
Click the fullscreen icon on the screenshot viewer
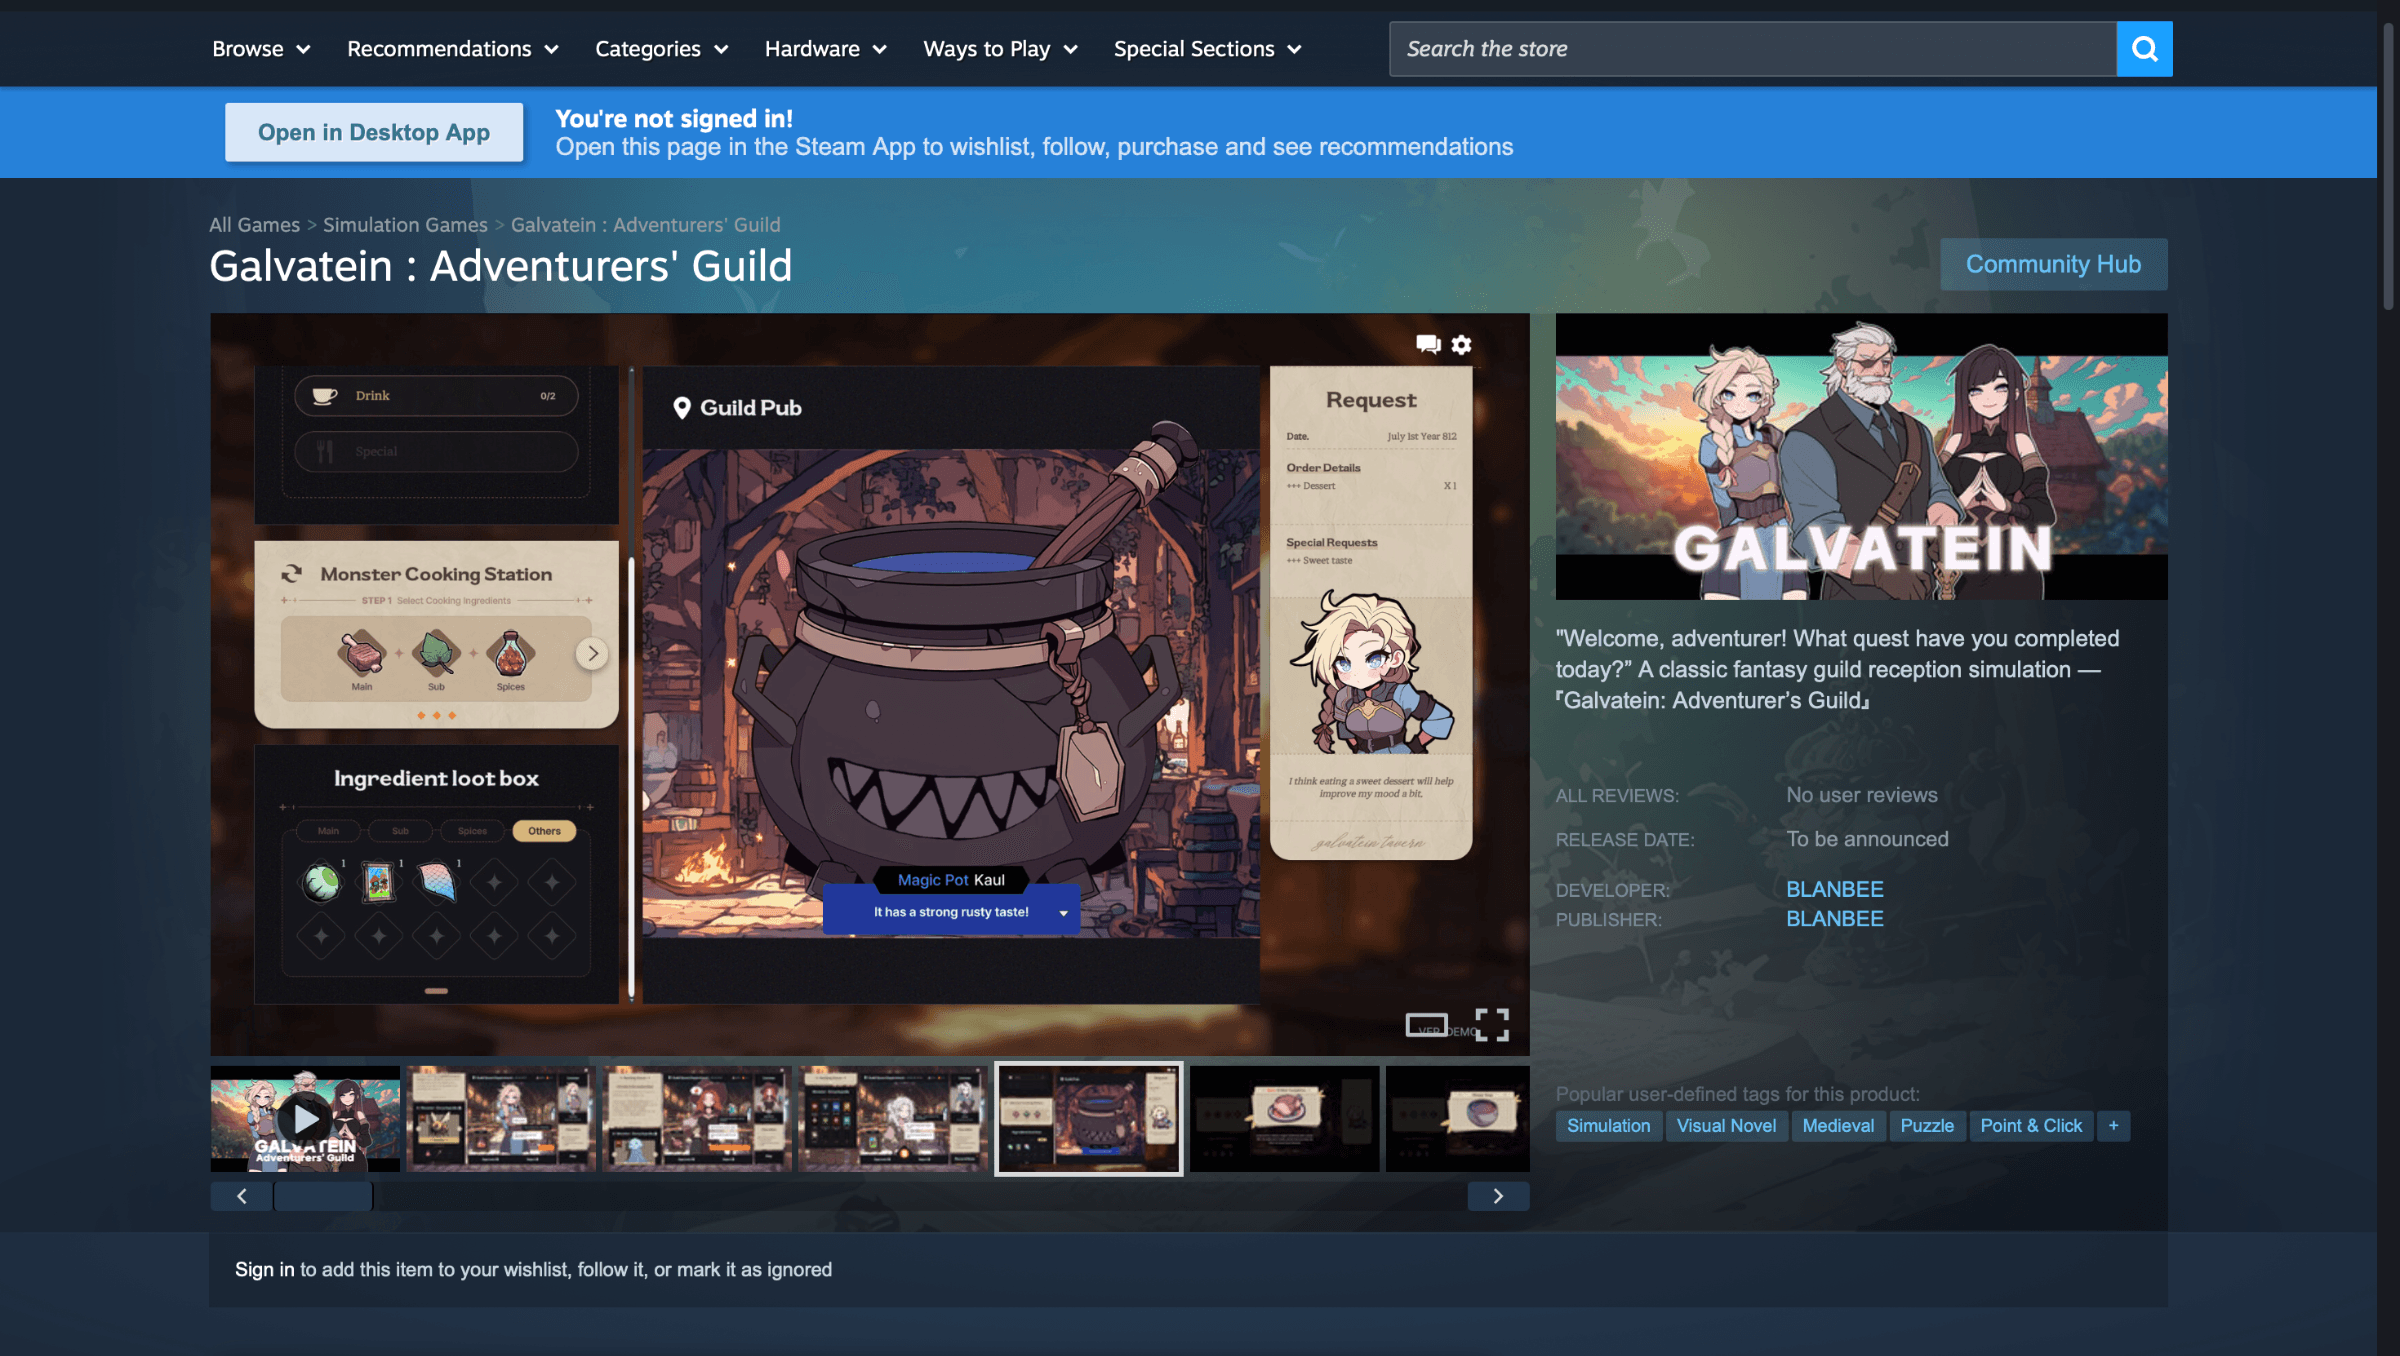pyautogui.click(x=1492, y=1025)
